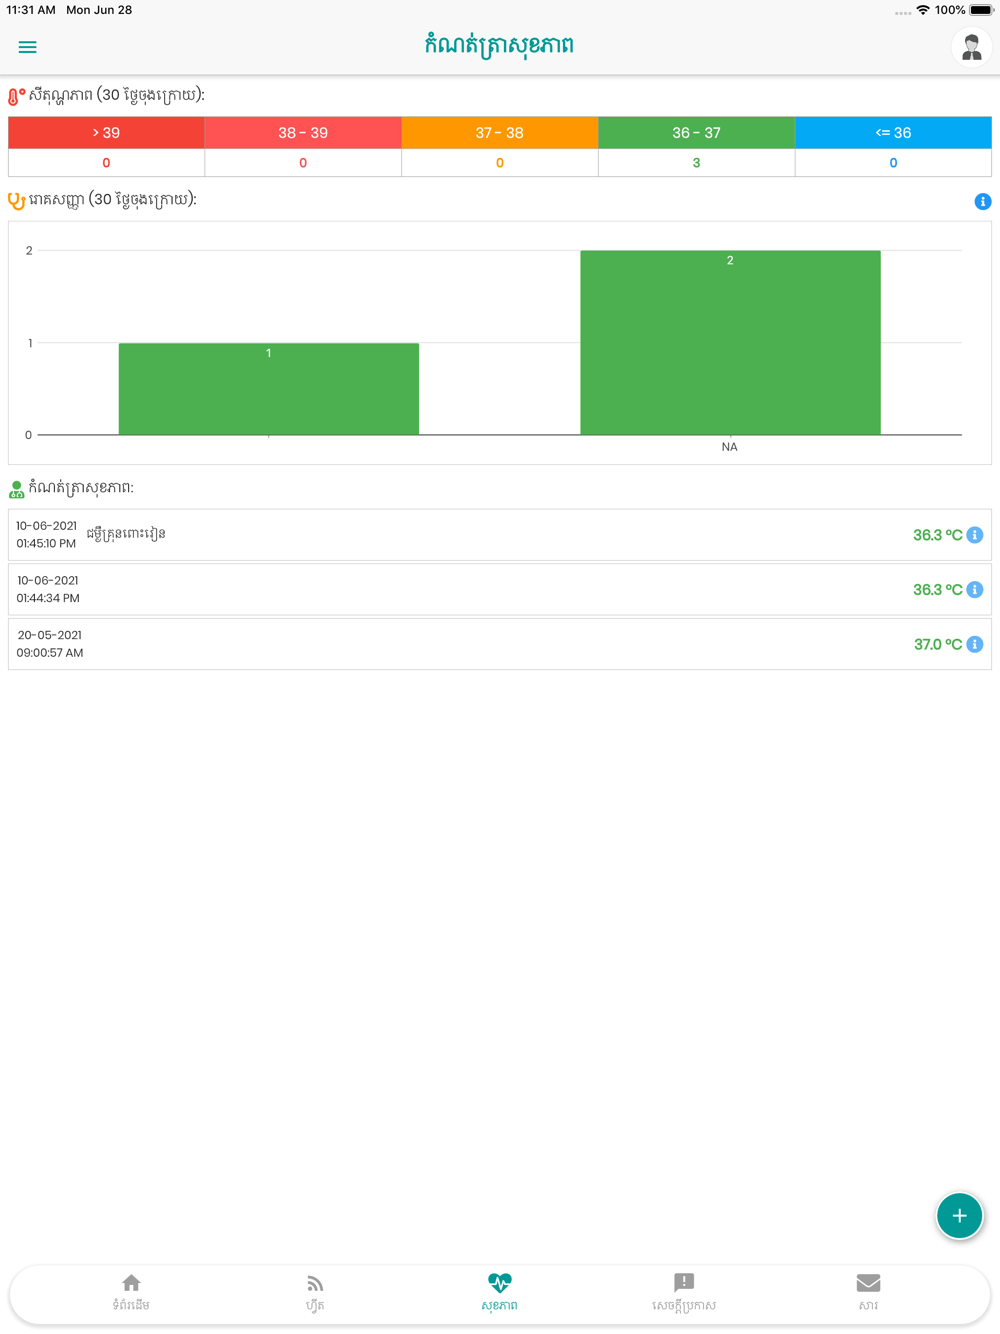
Task: Show info for 20-05-2021 record
Action: pos(975,644)
